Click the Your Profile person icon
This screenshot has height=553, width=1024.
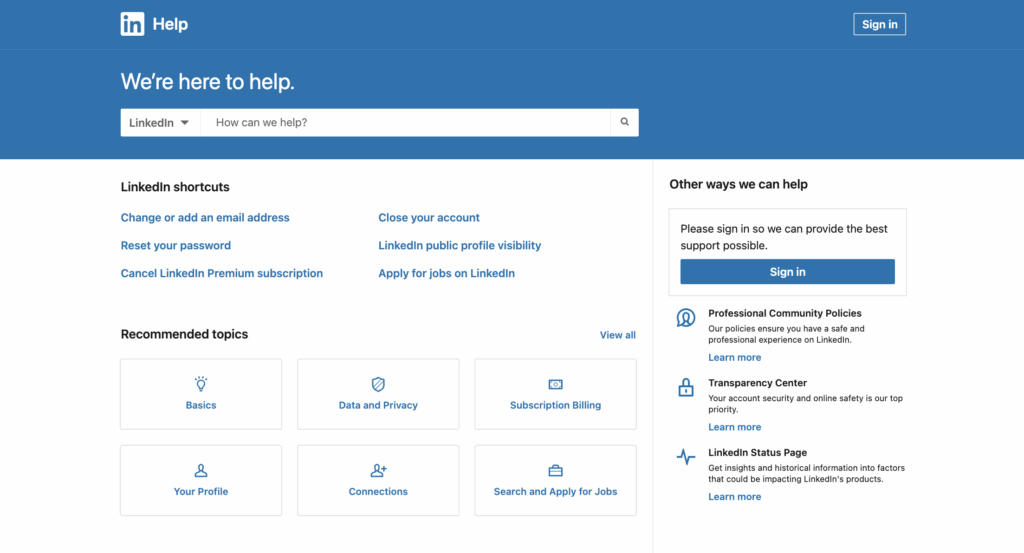click(200, 470)
